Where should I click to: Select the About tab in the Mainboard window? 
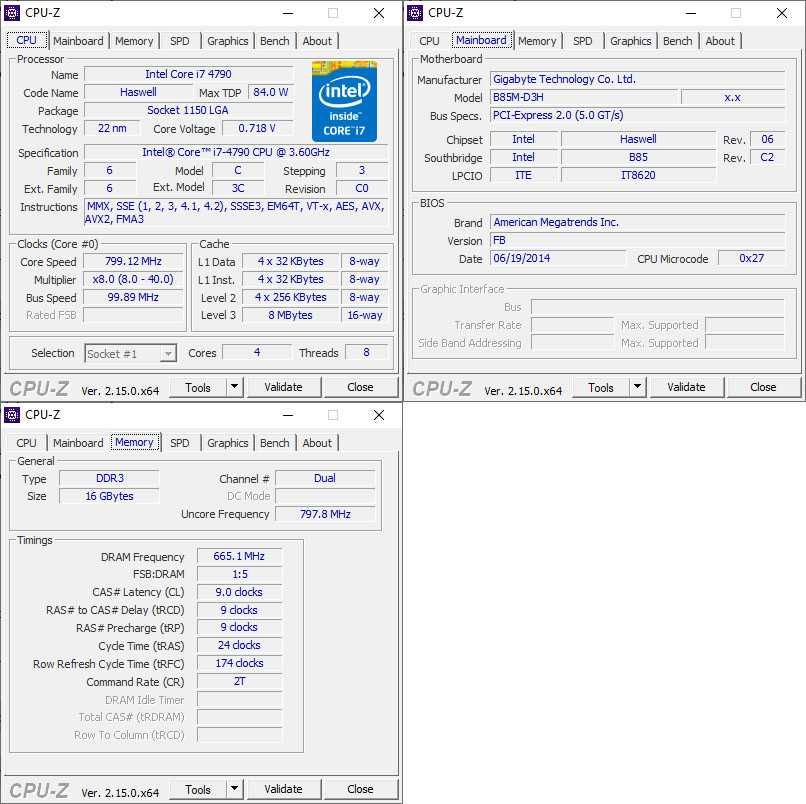[720, 41]
